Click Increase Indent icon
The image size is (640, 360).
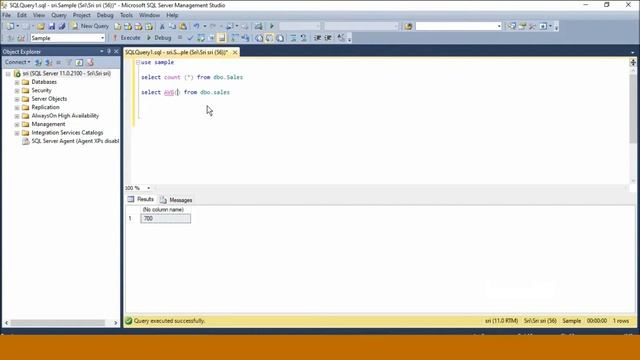[x=328, y=38]
